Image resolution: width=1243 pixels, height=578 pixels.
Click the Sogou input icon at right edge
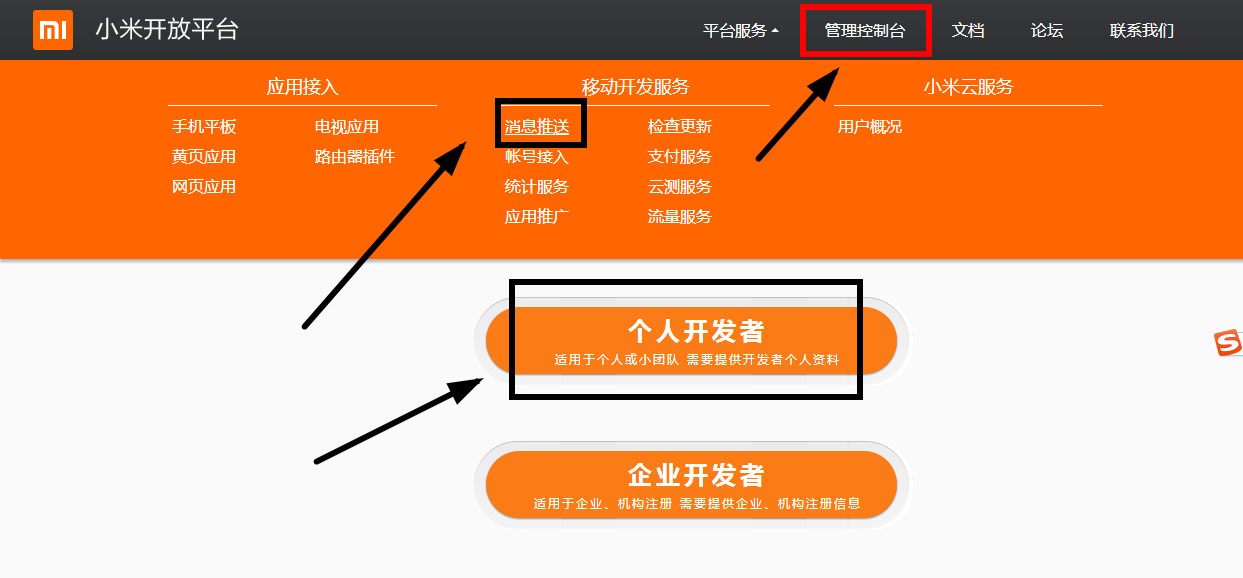[1228, 343]
